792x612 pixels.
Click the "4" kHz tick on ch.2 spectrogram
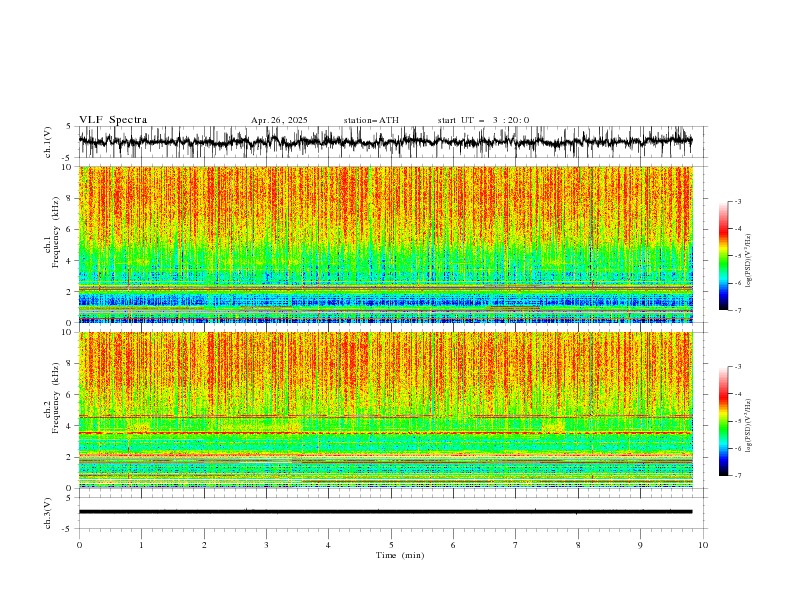(70, 426)
